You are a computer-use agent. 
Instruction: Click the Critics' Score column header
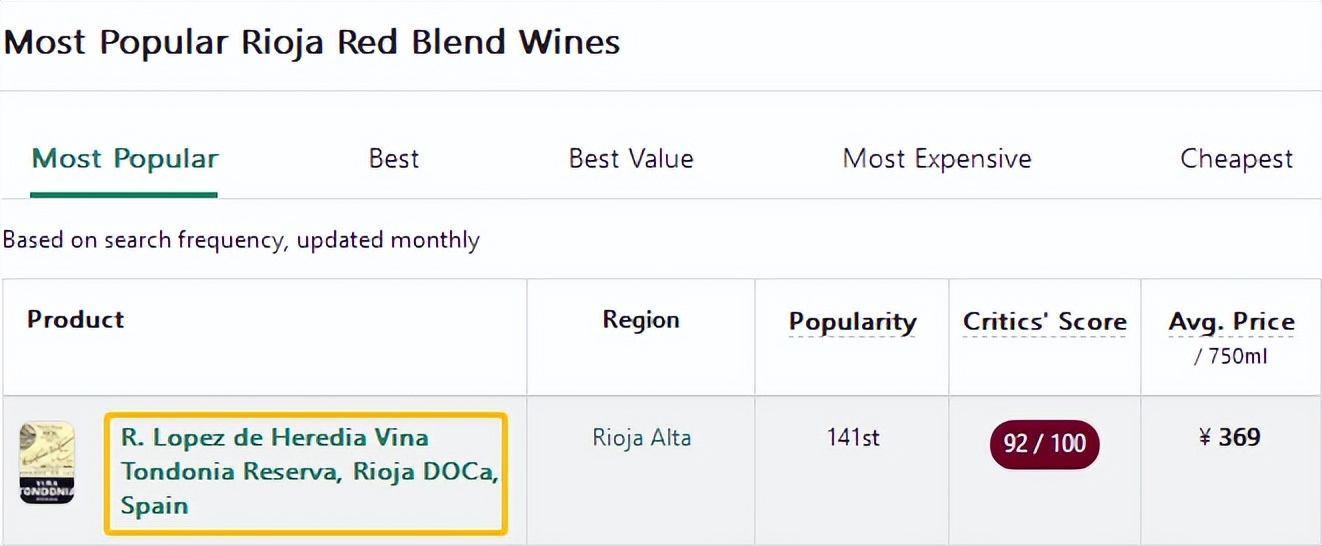point(1044,322)
